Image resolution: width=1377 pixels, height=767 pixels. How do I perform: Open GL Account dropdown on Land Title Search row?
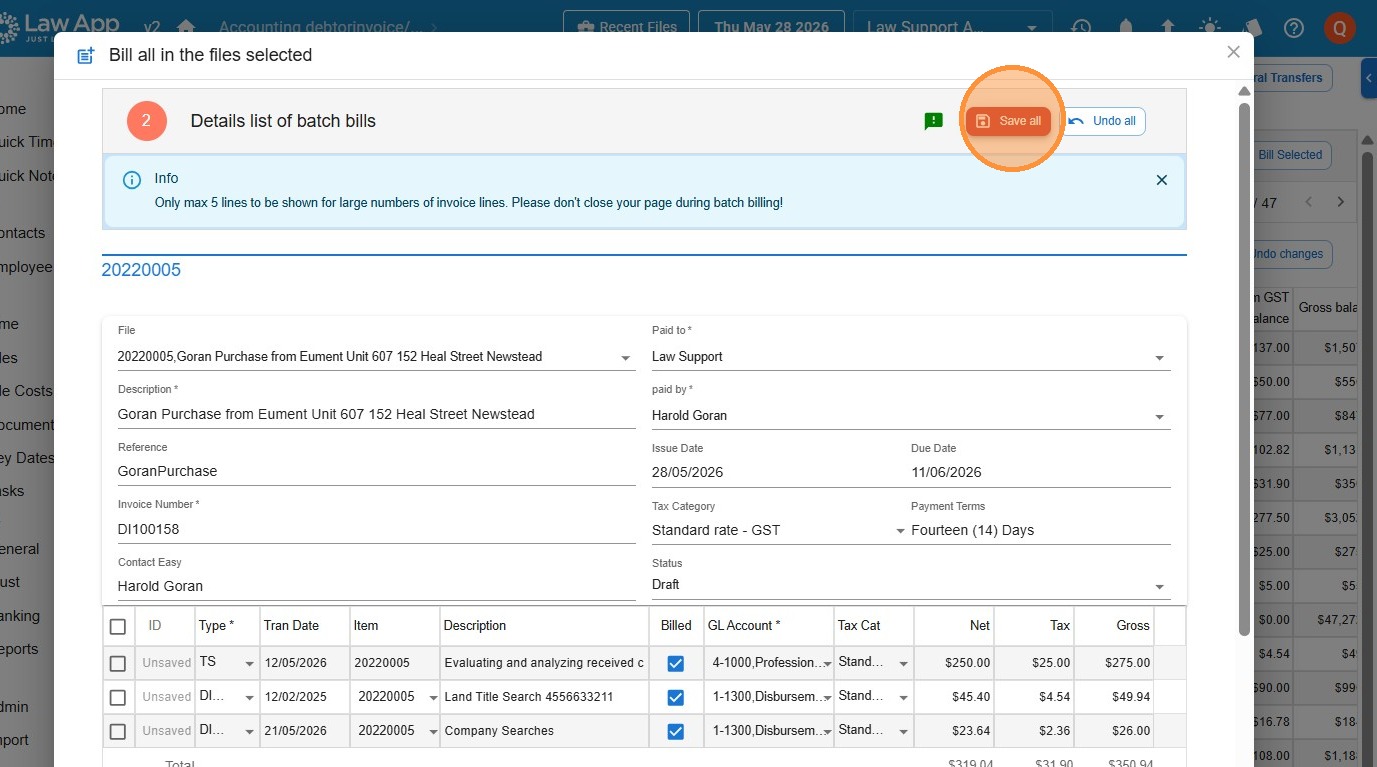point(770,697)
